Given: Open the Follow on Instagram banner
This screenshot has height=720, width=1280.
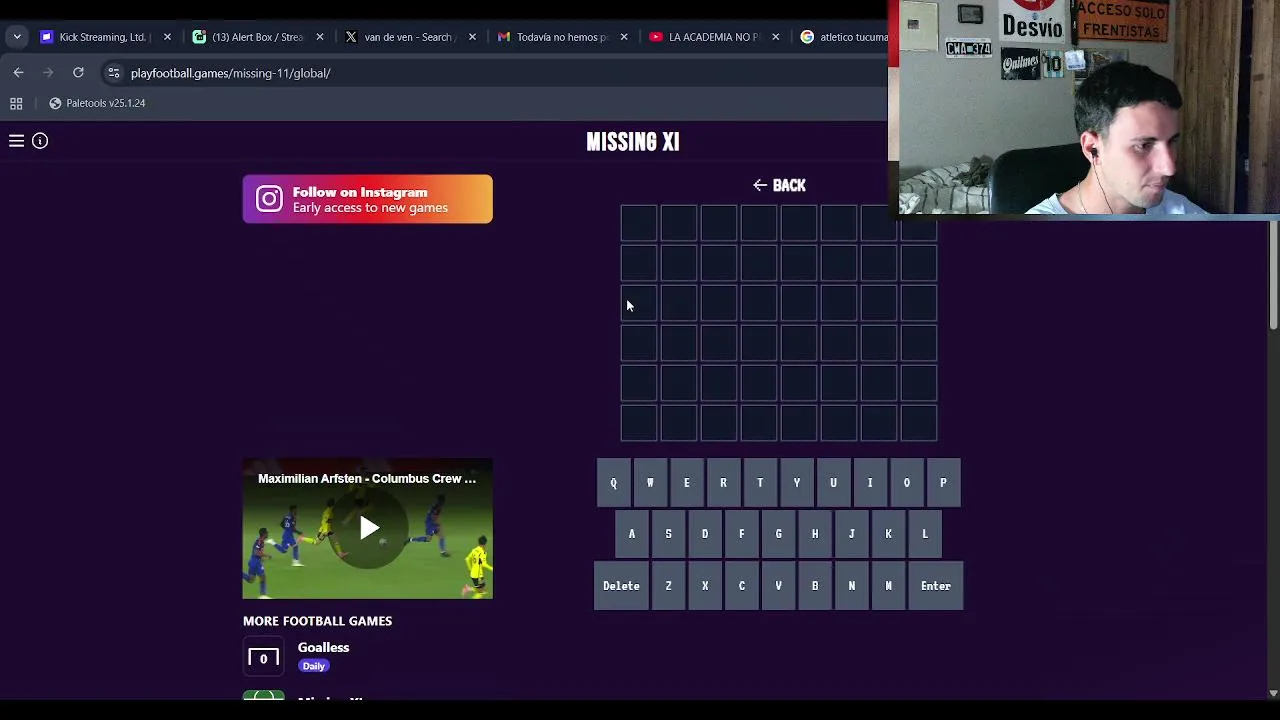Looking at the screenshot, I should (367, 199).
